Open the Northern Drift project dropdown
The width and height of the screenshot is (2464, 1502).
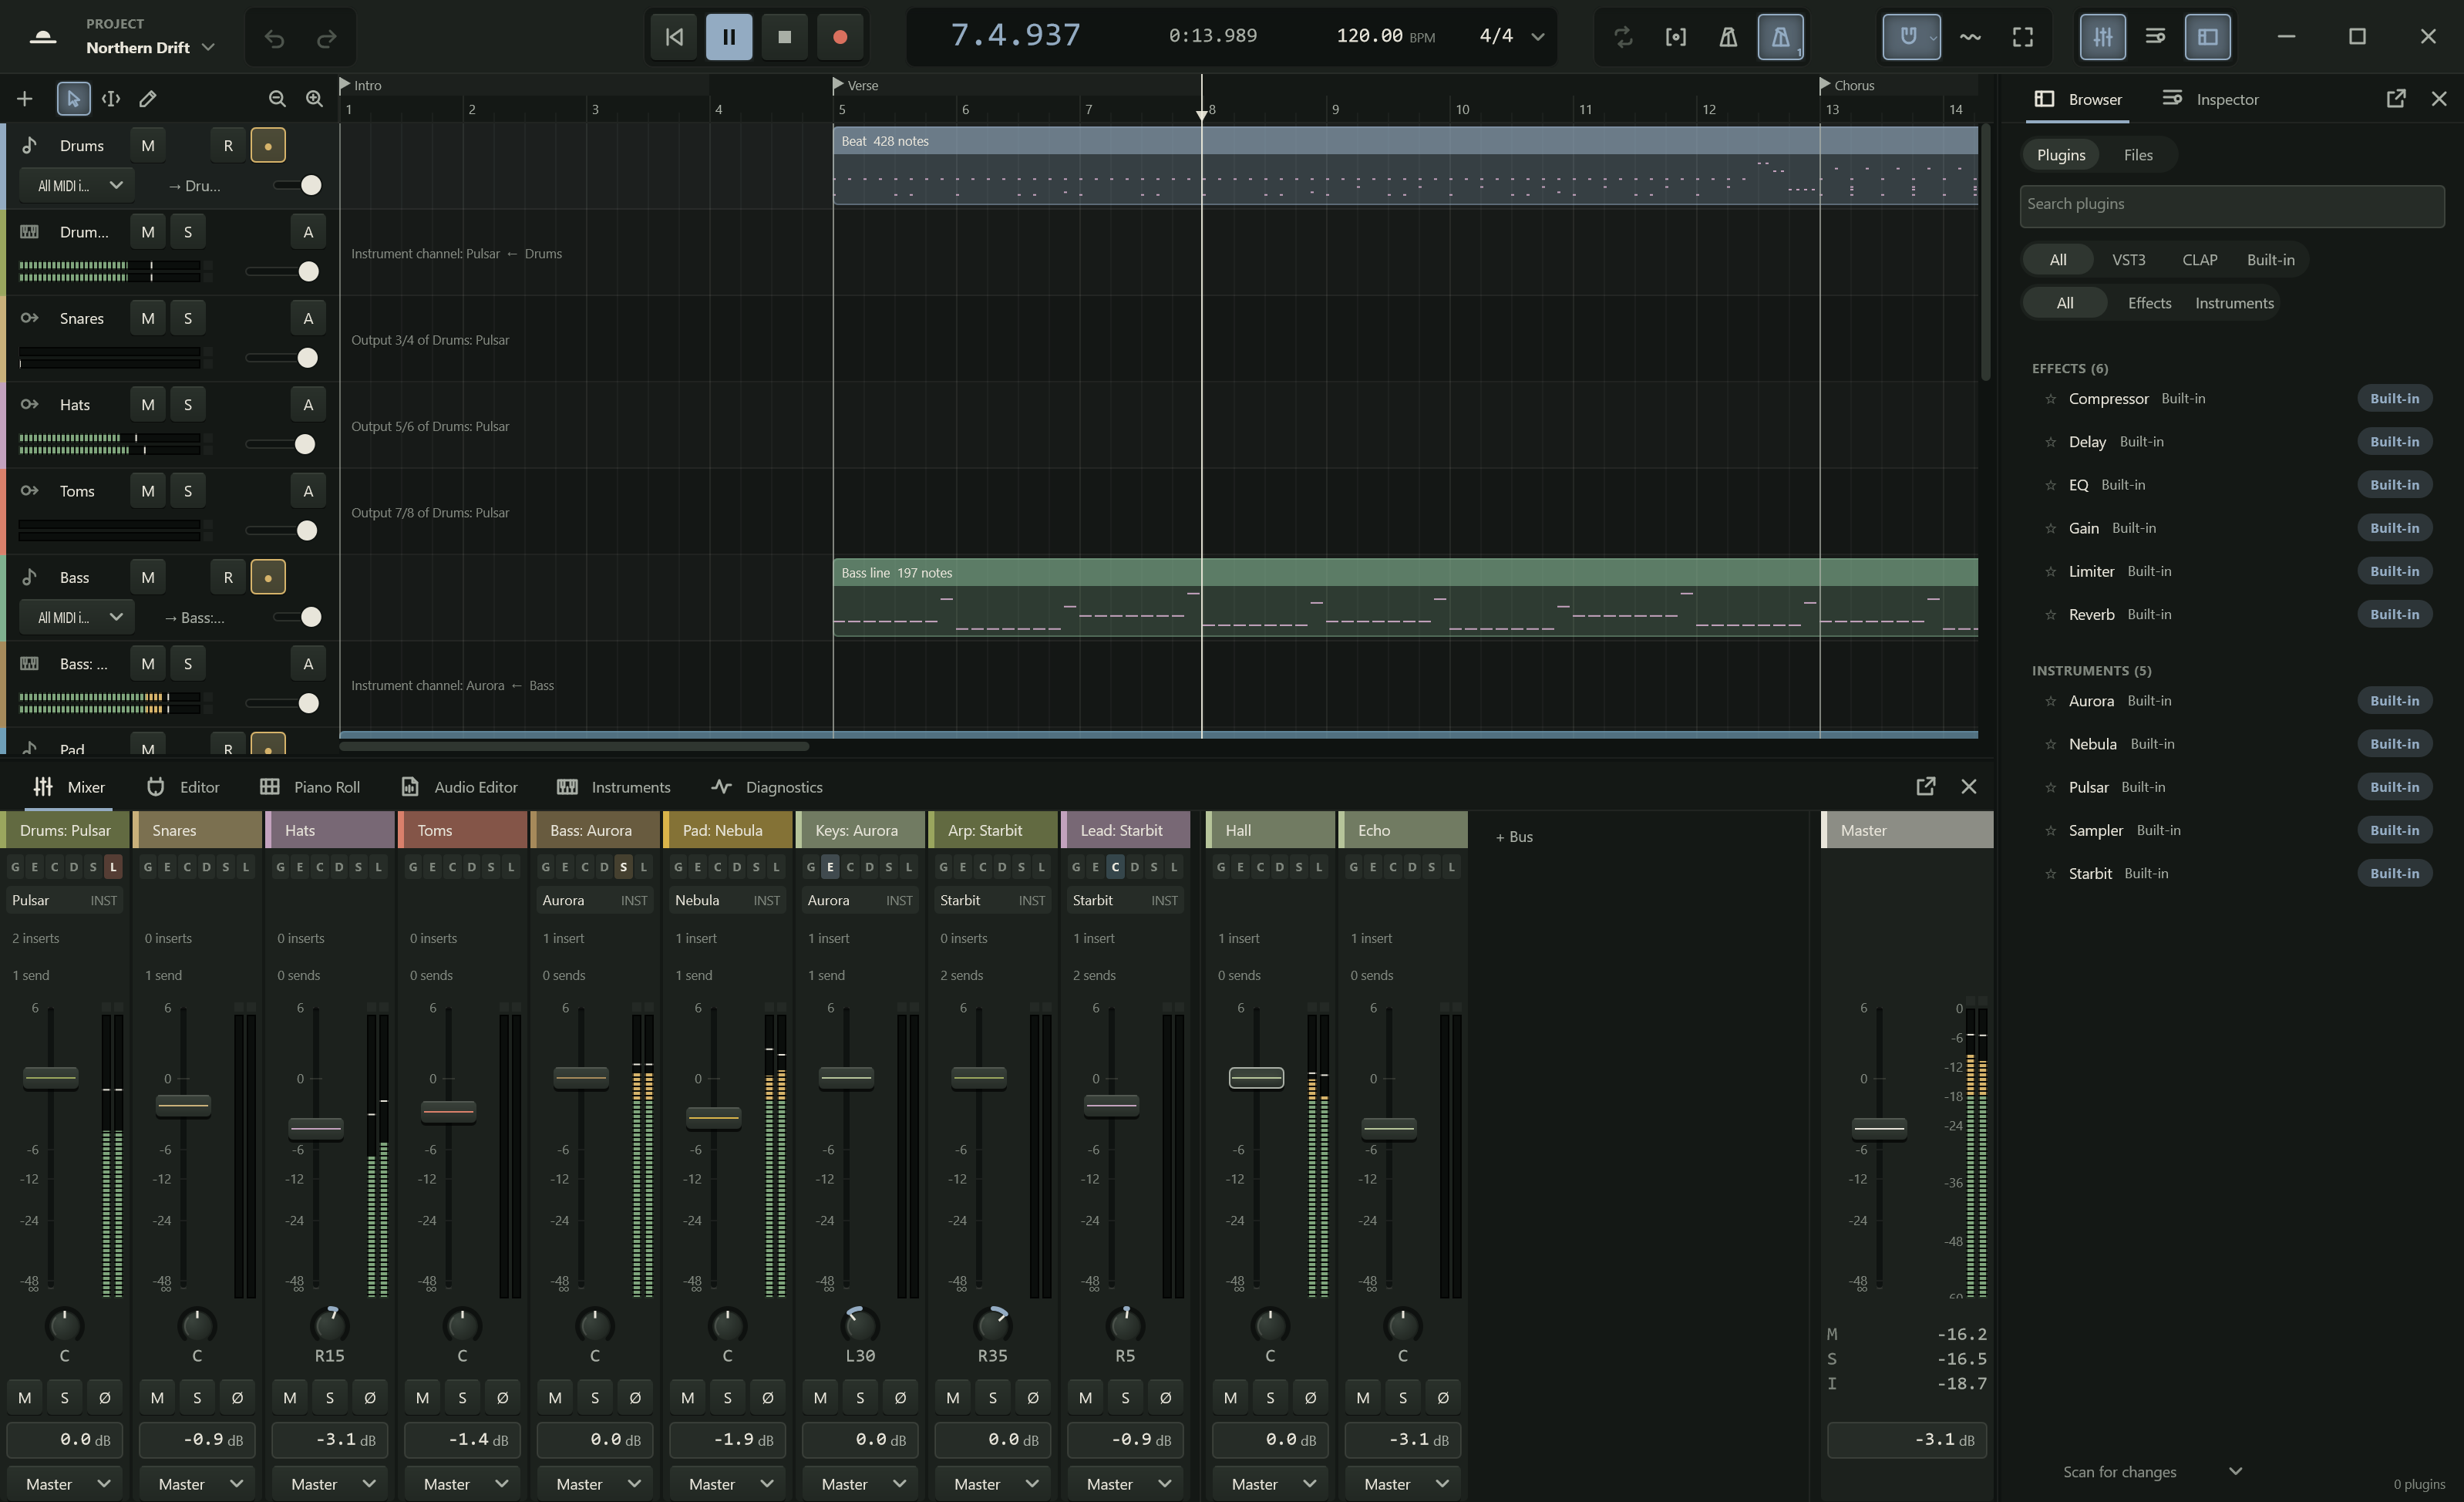151,47
